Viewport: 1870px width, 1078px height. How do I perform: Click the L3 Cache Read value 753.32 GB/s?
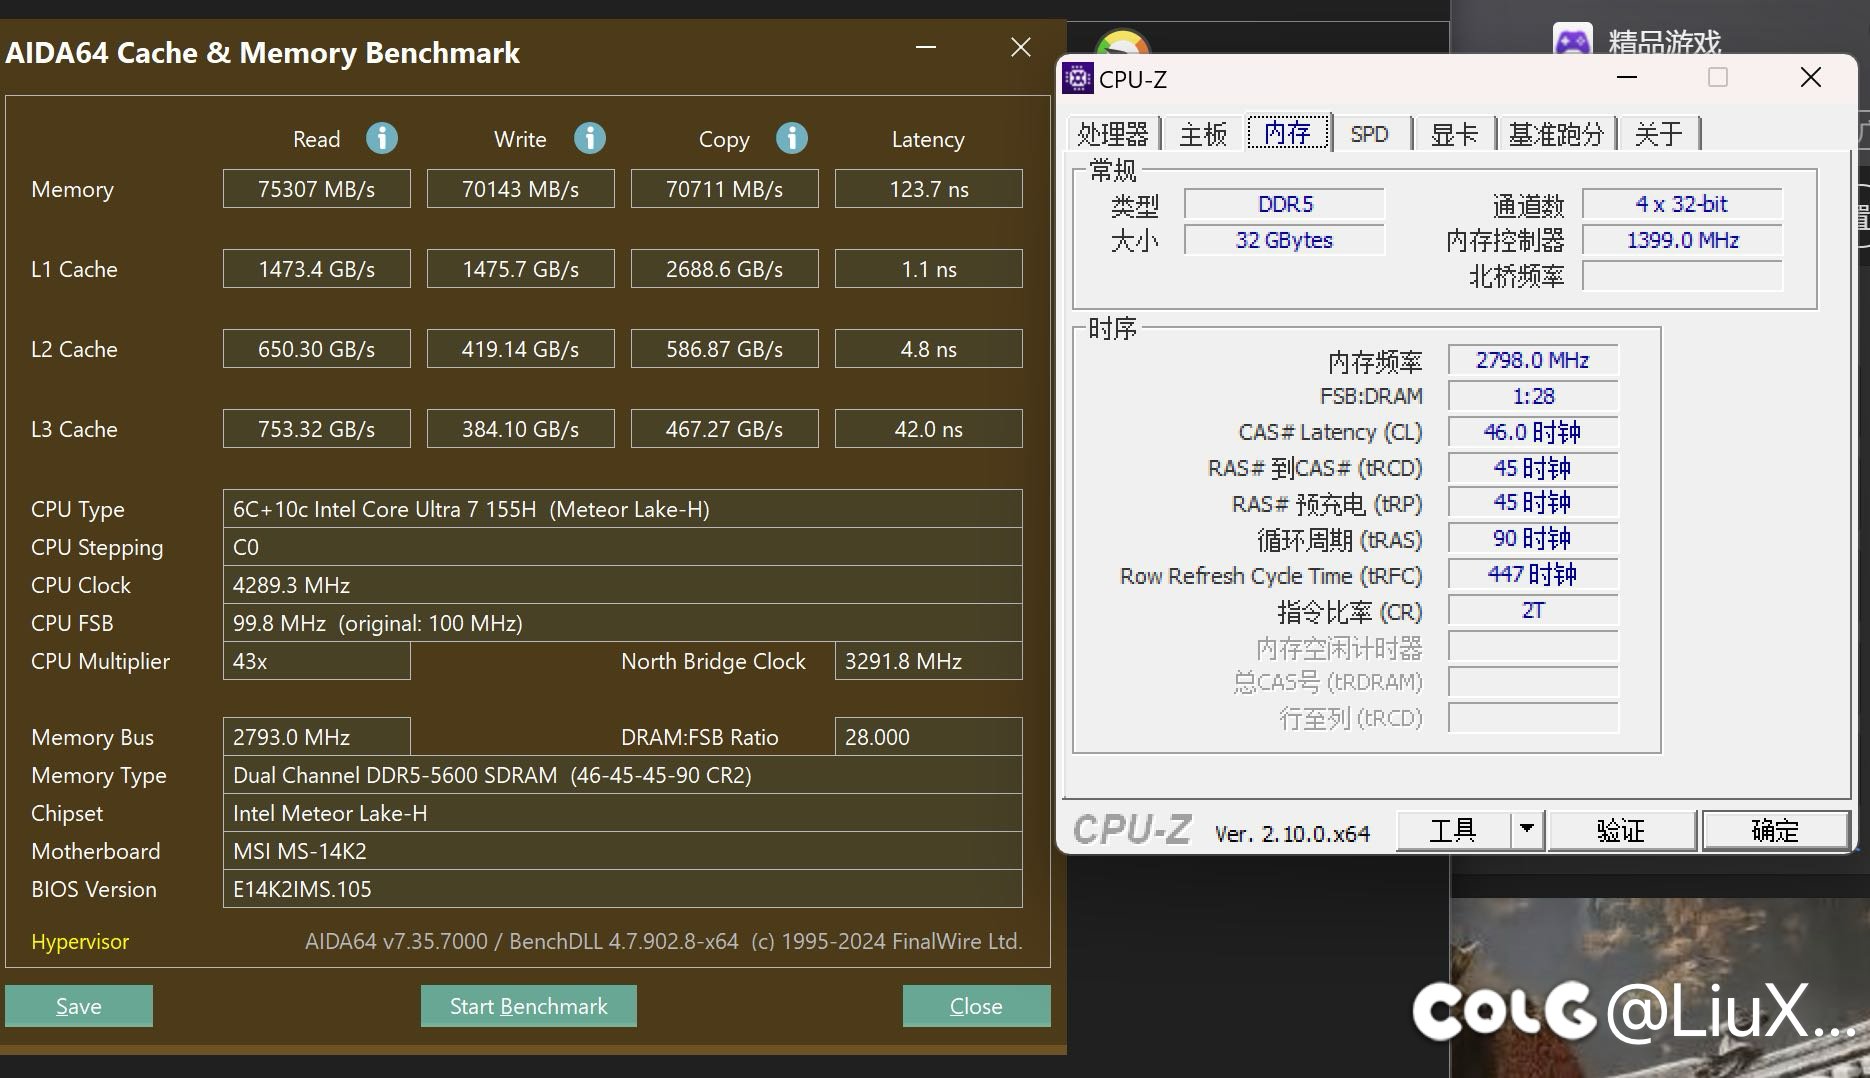(317, 429)
